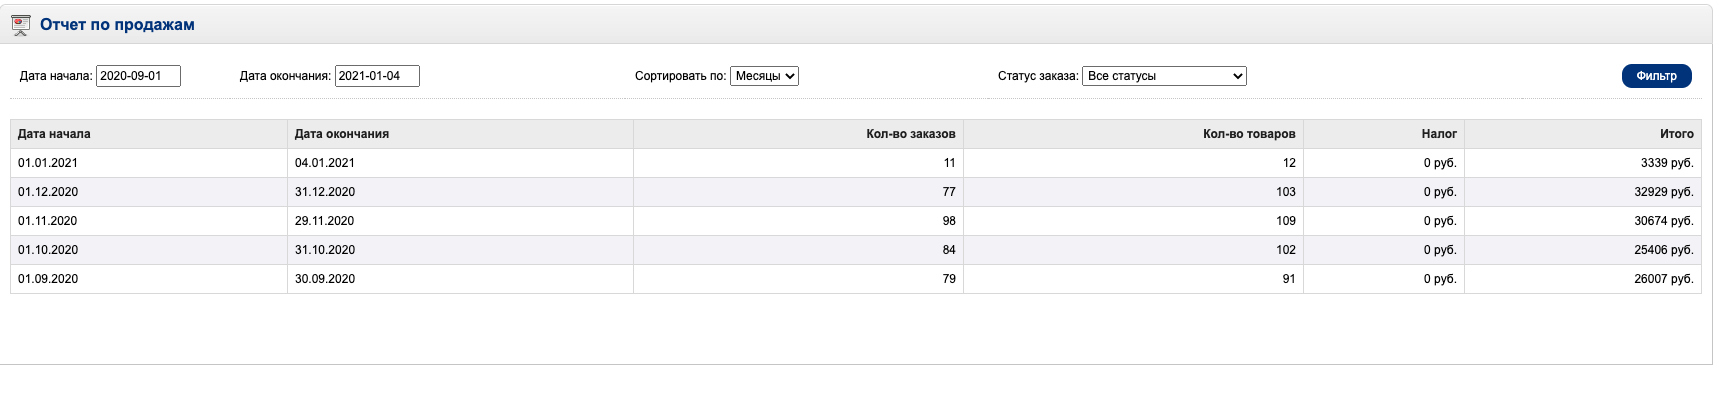The image size is (1719, 397).
Task: Open the Статус заказа dropdown
Action: [1164, 76]
